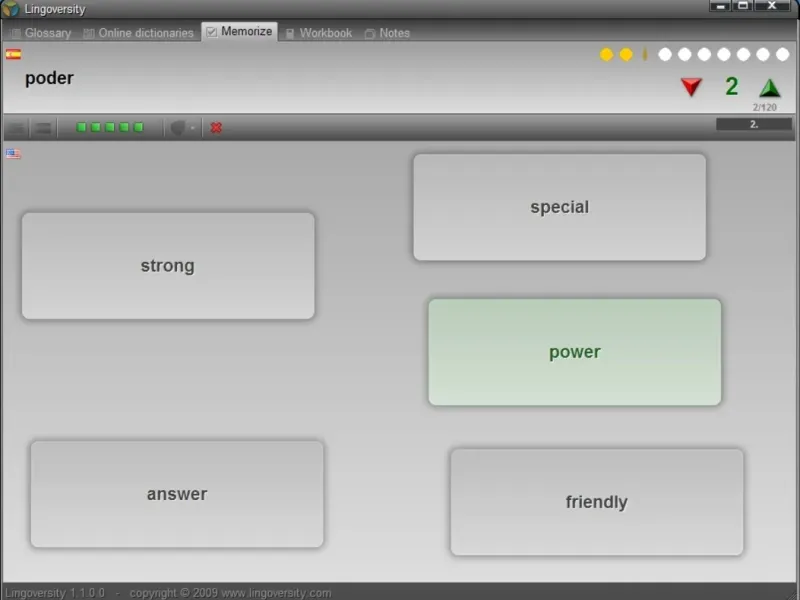Viewport: 800px width, 600px height.
Task: Click the Spanish flag icon
Action: click(13, 54)
